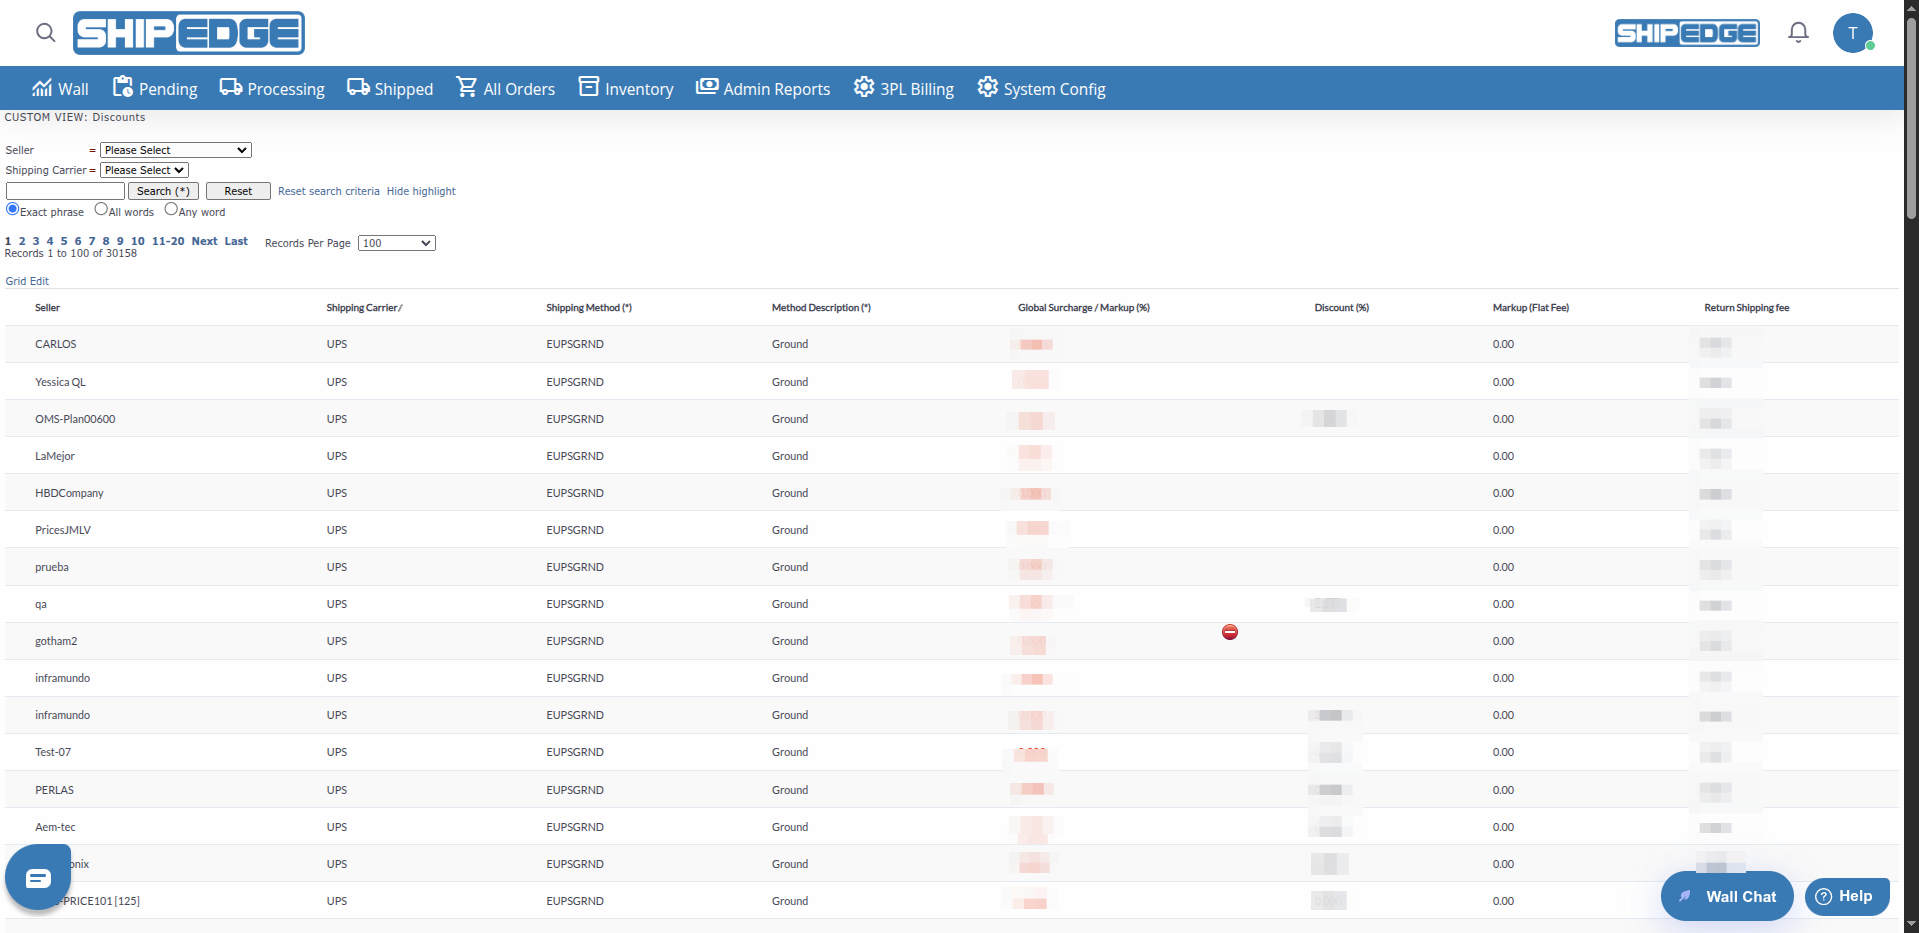Open the user profile avatar

1852,33
